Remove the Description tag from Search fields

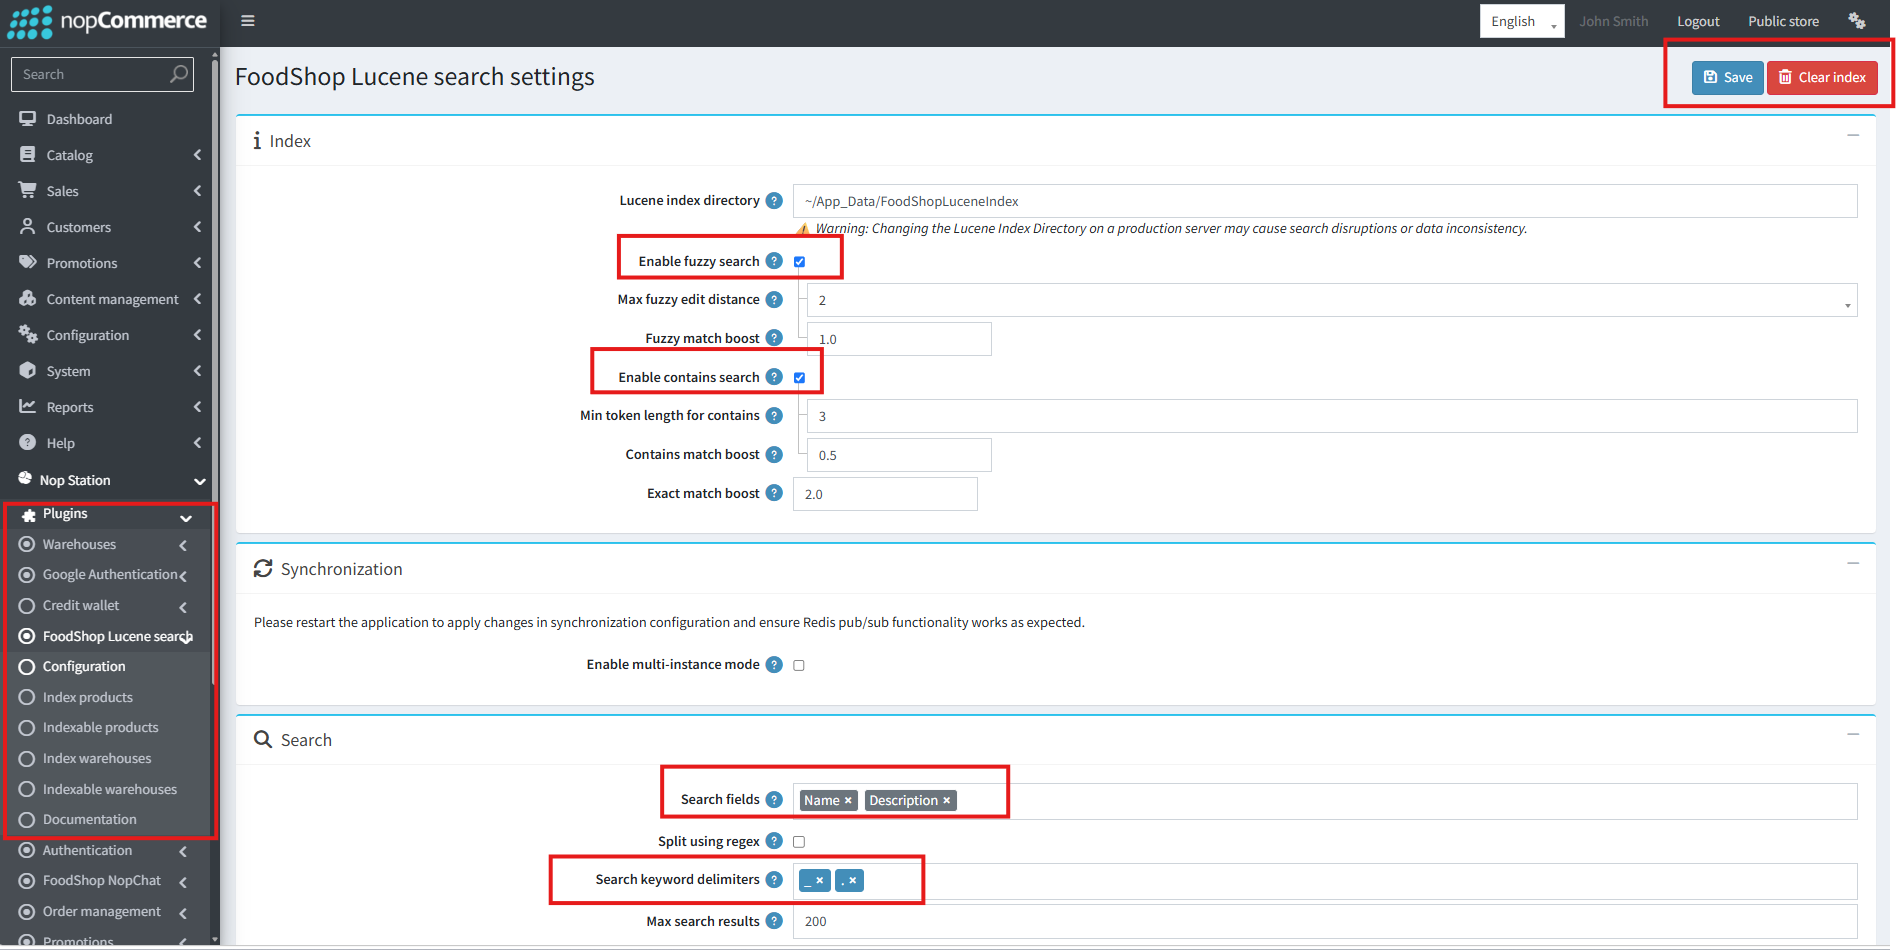click(x=946, y=801)
